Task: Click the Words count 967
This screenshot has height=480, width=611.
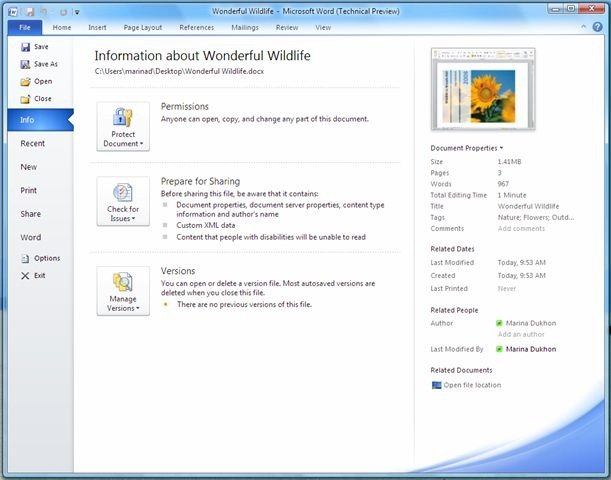Action: pyautogui.click(x=503, y=184)
